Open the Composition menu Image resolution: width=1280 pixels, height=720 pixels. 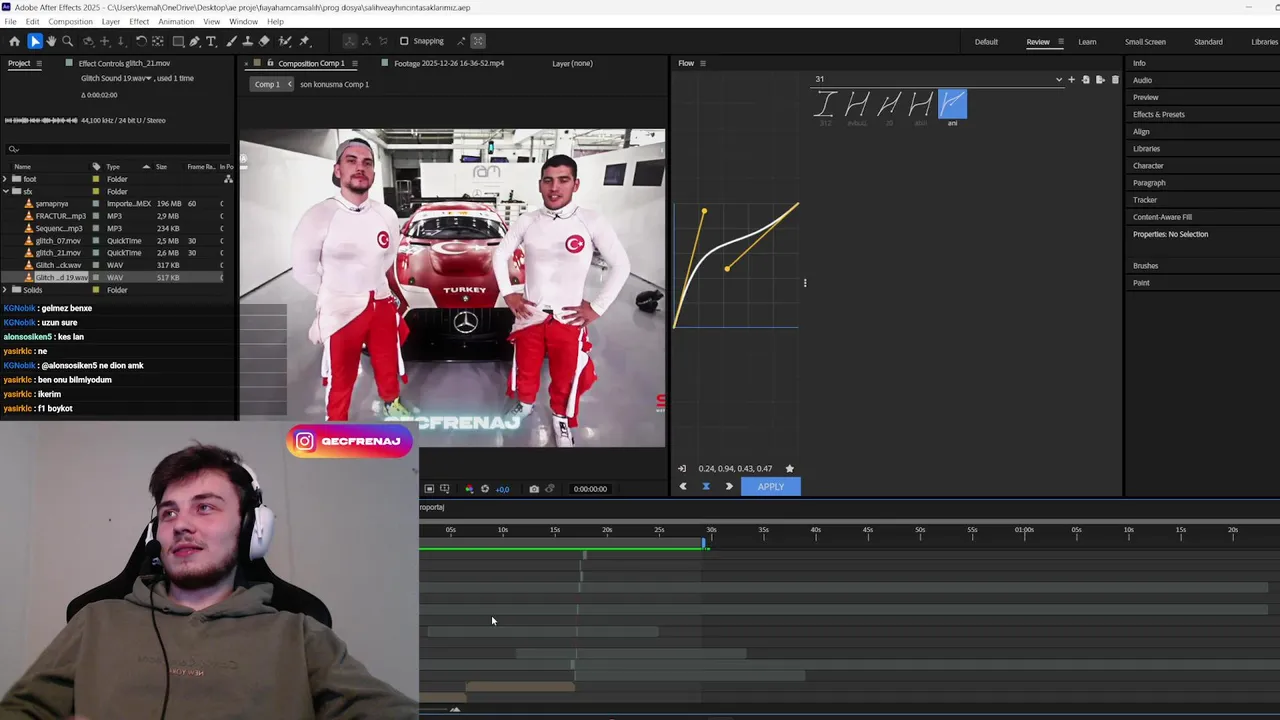click(70, 21)
